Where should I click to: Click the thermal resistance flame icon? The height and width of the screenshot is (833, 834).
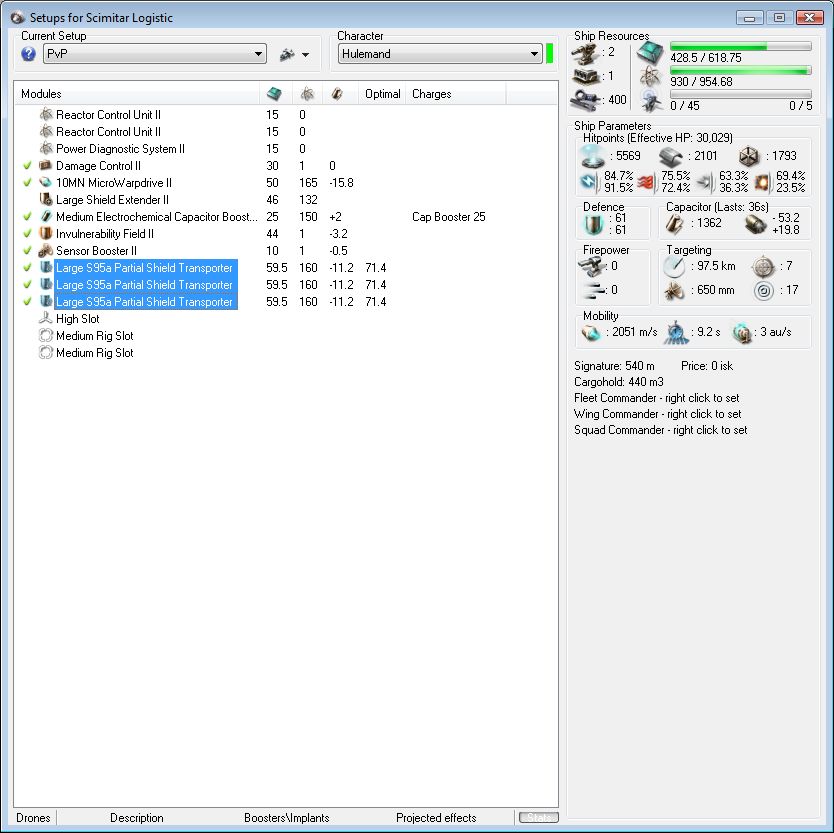pyautogui.click(x=646, y=182)
